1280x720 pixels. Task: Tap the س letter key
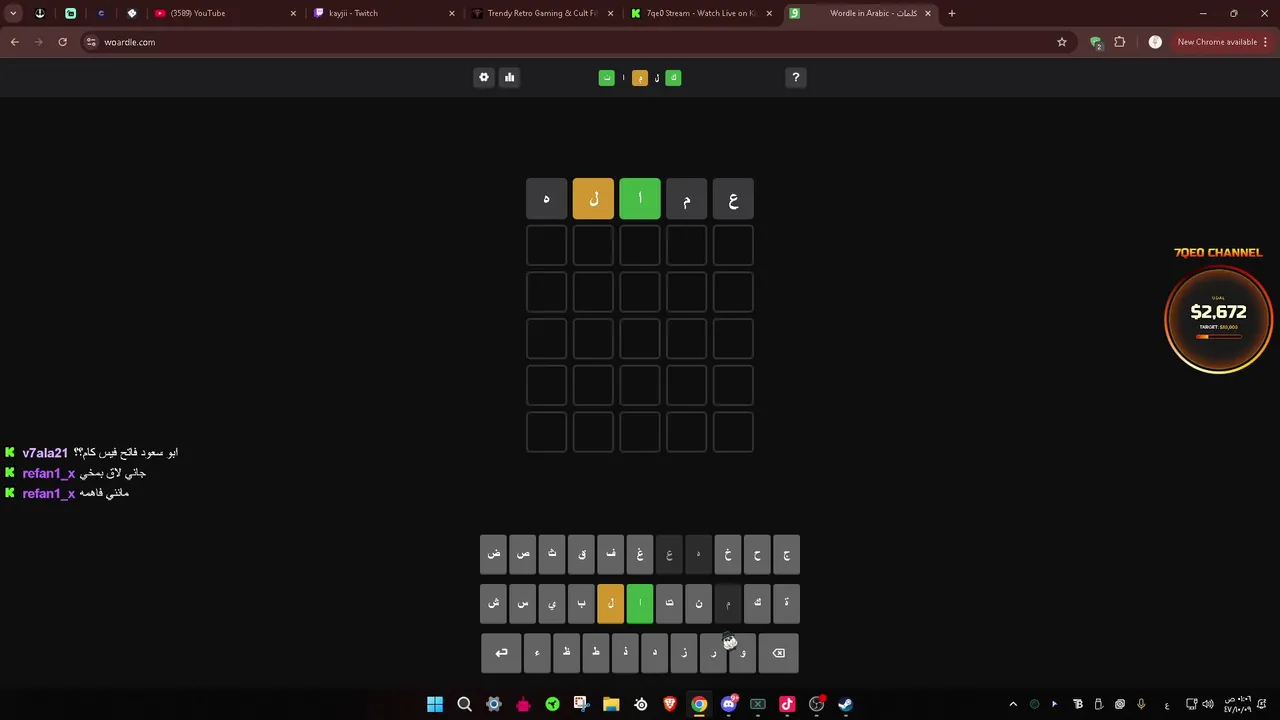coord(523,603)
